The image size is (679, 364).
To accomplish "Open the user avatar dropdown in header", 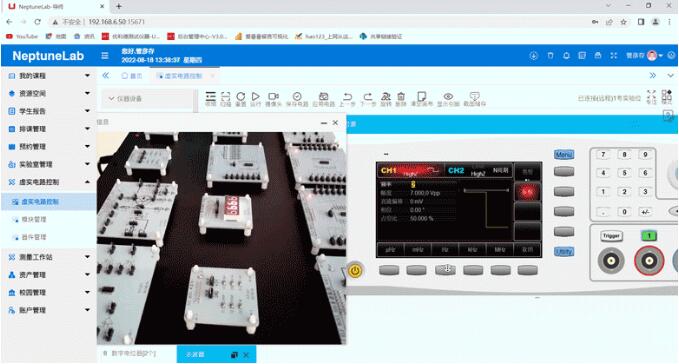I will (654, 55).
